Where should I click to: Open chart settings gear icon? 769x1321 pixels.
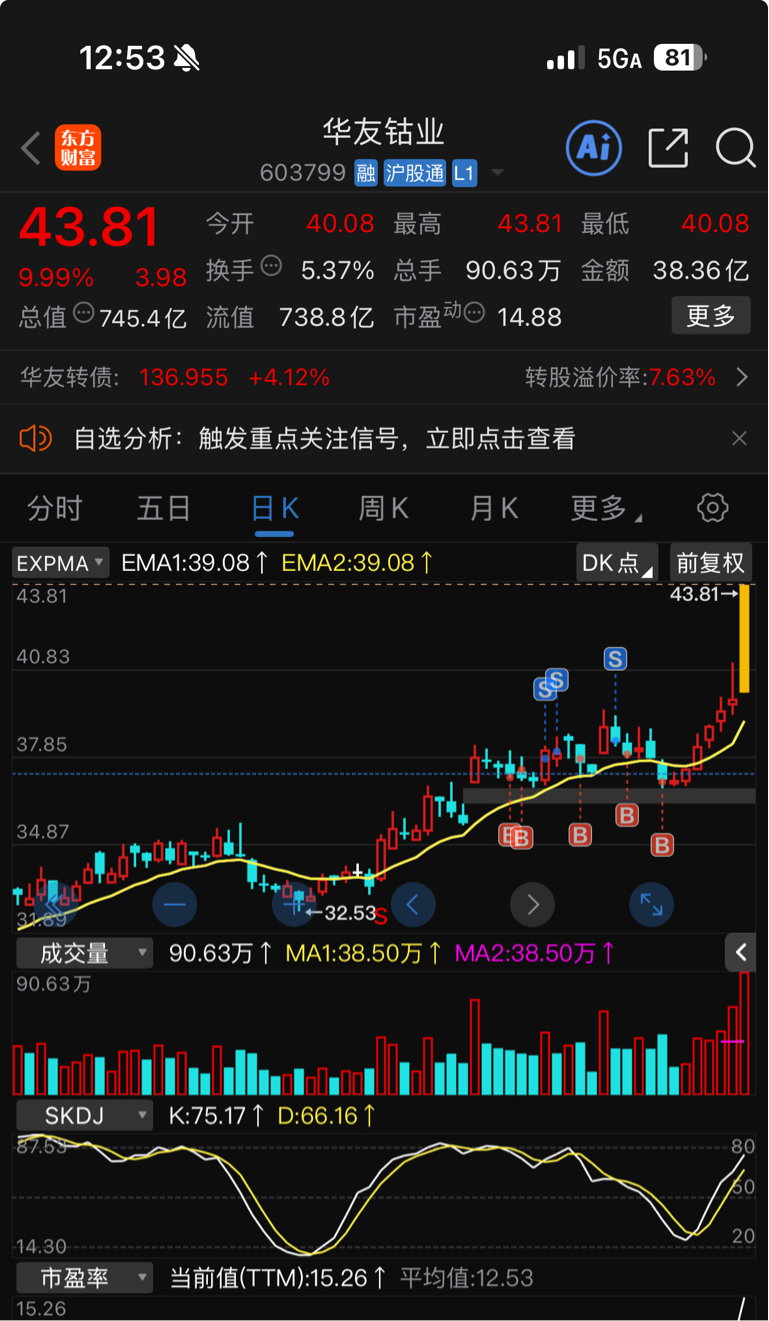[712, 508]
